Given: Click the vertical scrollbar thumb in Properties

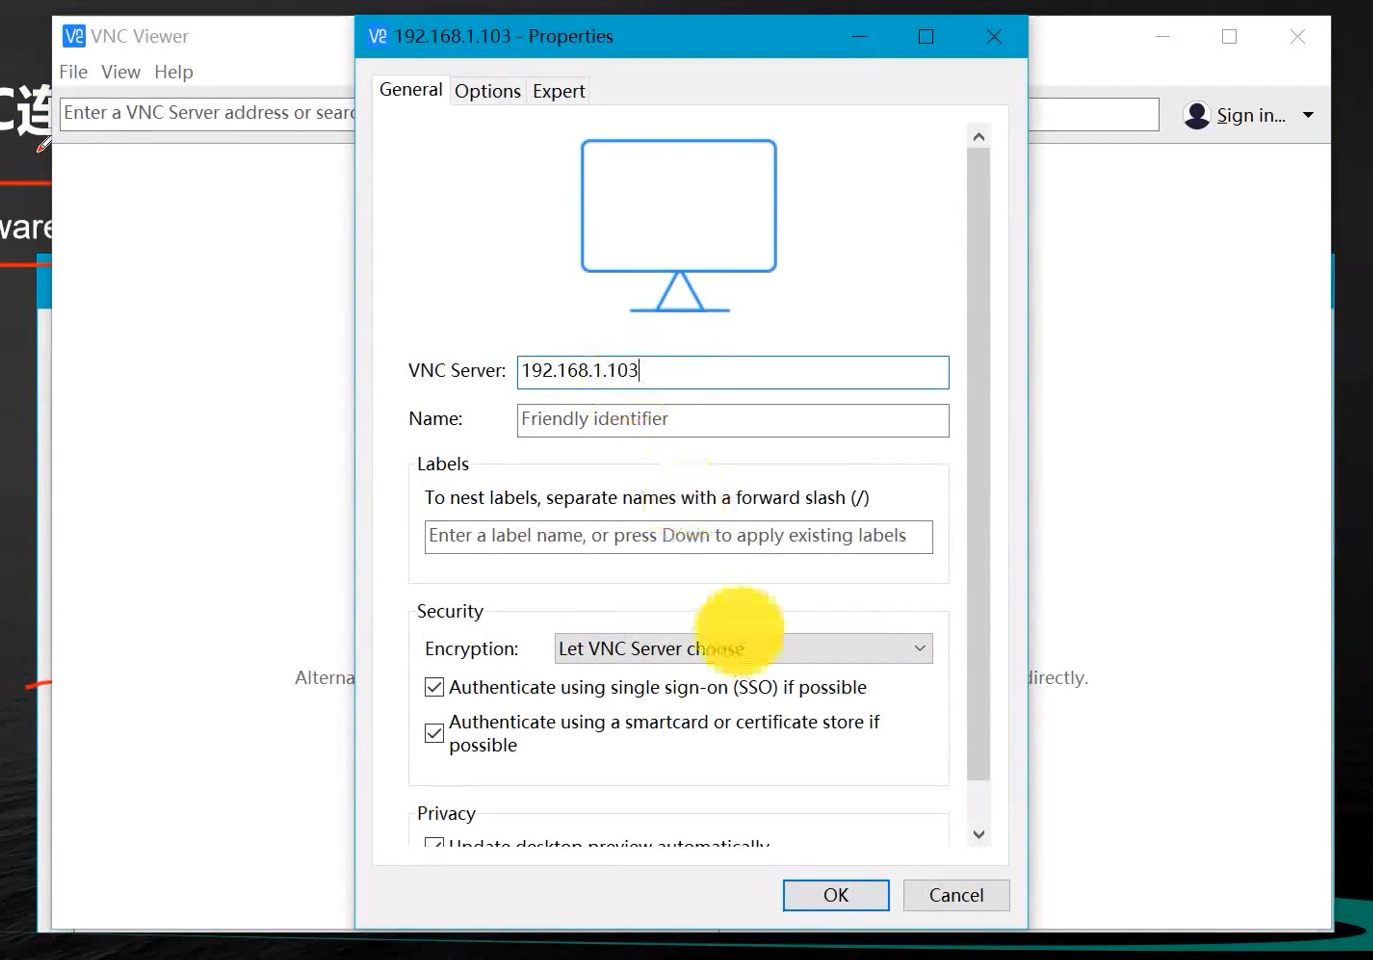Looking at the screenshot, I should pos(979,464).
